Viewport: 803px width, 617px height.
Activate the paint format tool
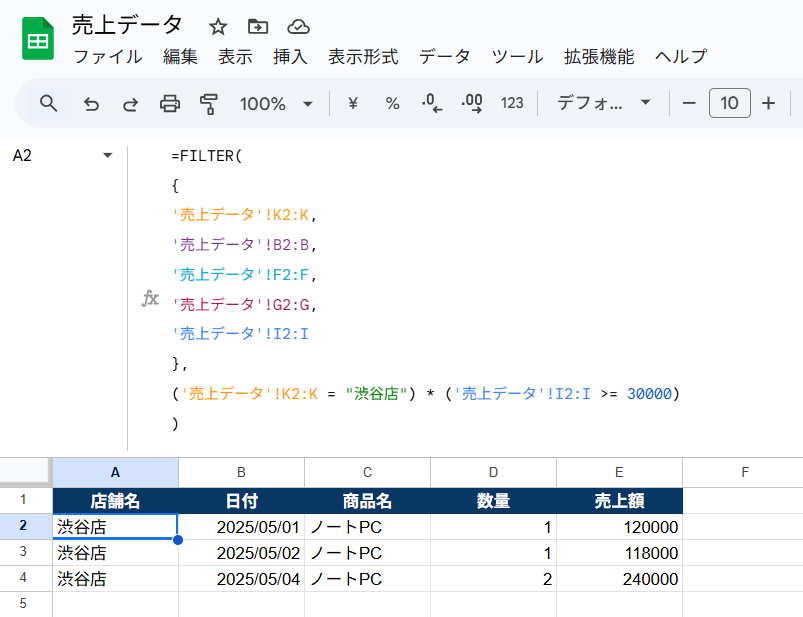pos(209,104)
